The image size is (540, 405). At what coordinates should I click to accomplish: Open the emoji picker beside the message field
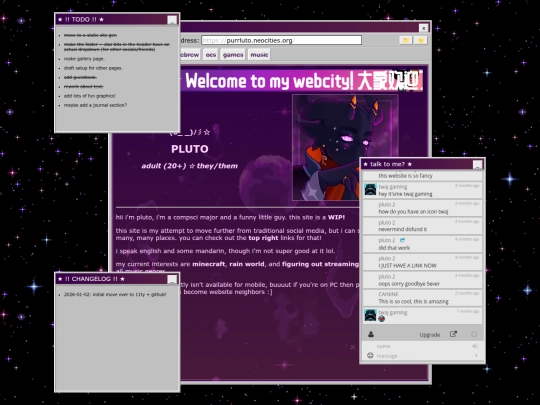(370, 355)
